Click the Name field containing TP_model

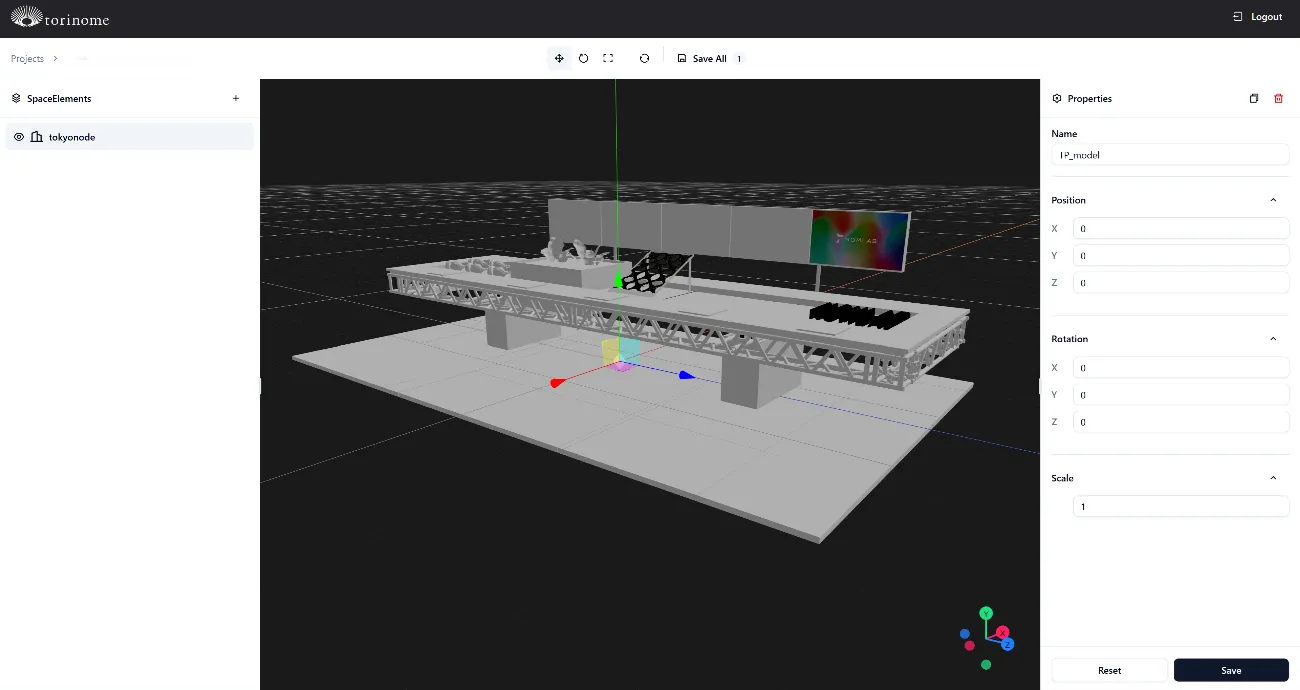click(x=1170, y=154)
